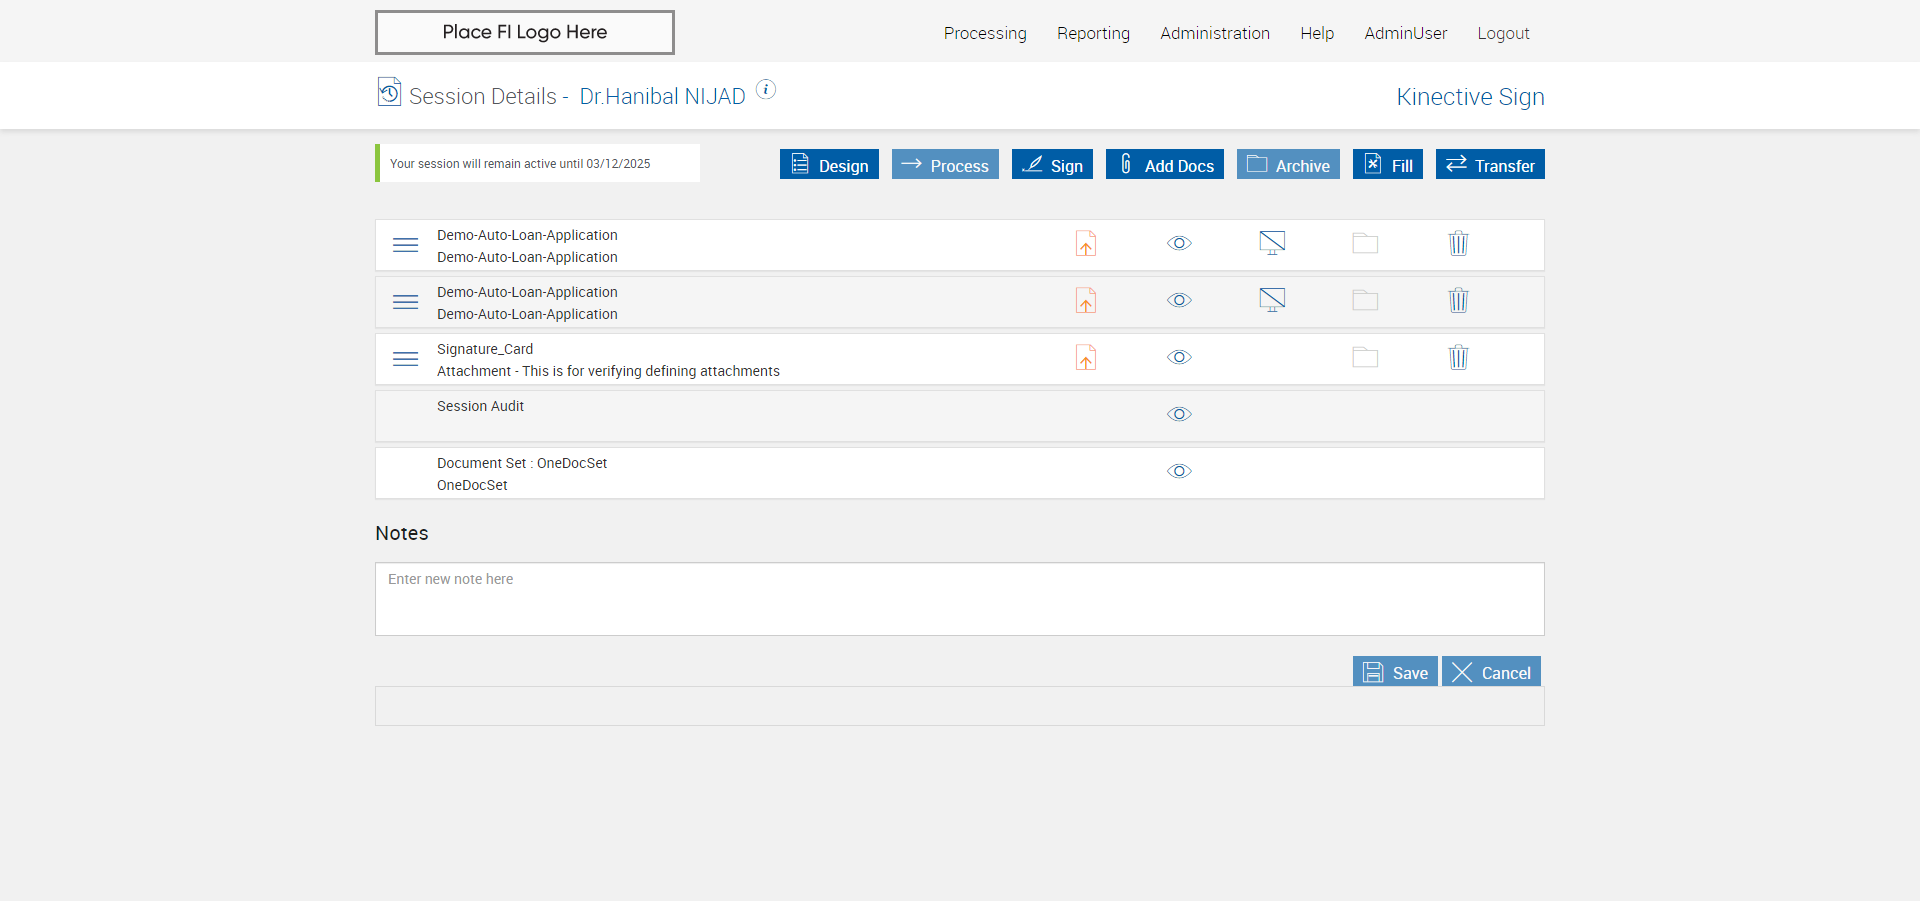Delete the second Demo-Auto-Loan-Application with trash icon

tap(1459, 300)
